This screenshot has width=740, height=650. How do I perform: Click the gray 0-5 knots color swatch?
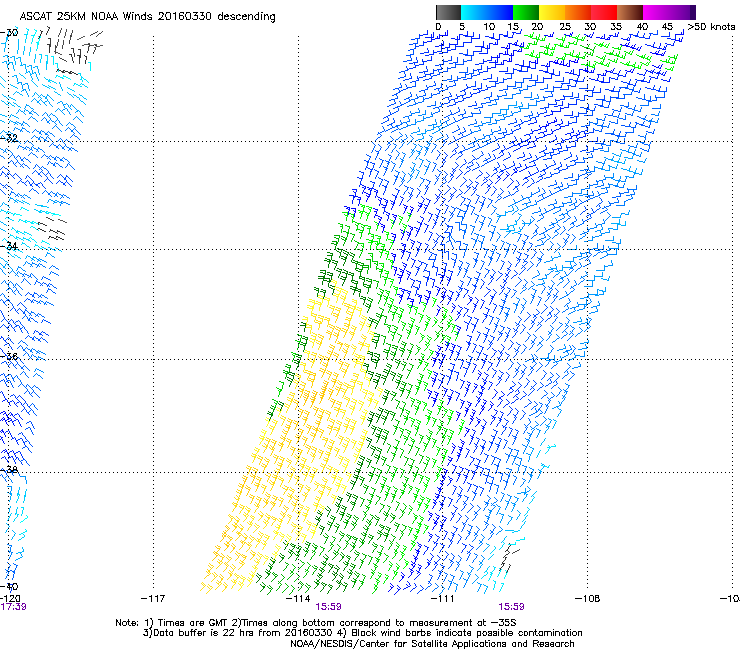(x=448, y=12)
